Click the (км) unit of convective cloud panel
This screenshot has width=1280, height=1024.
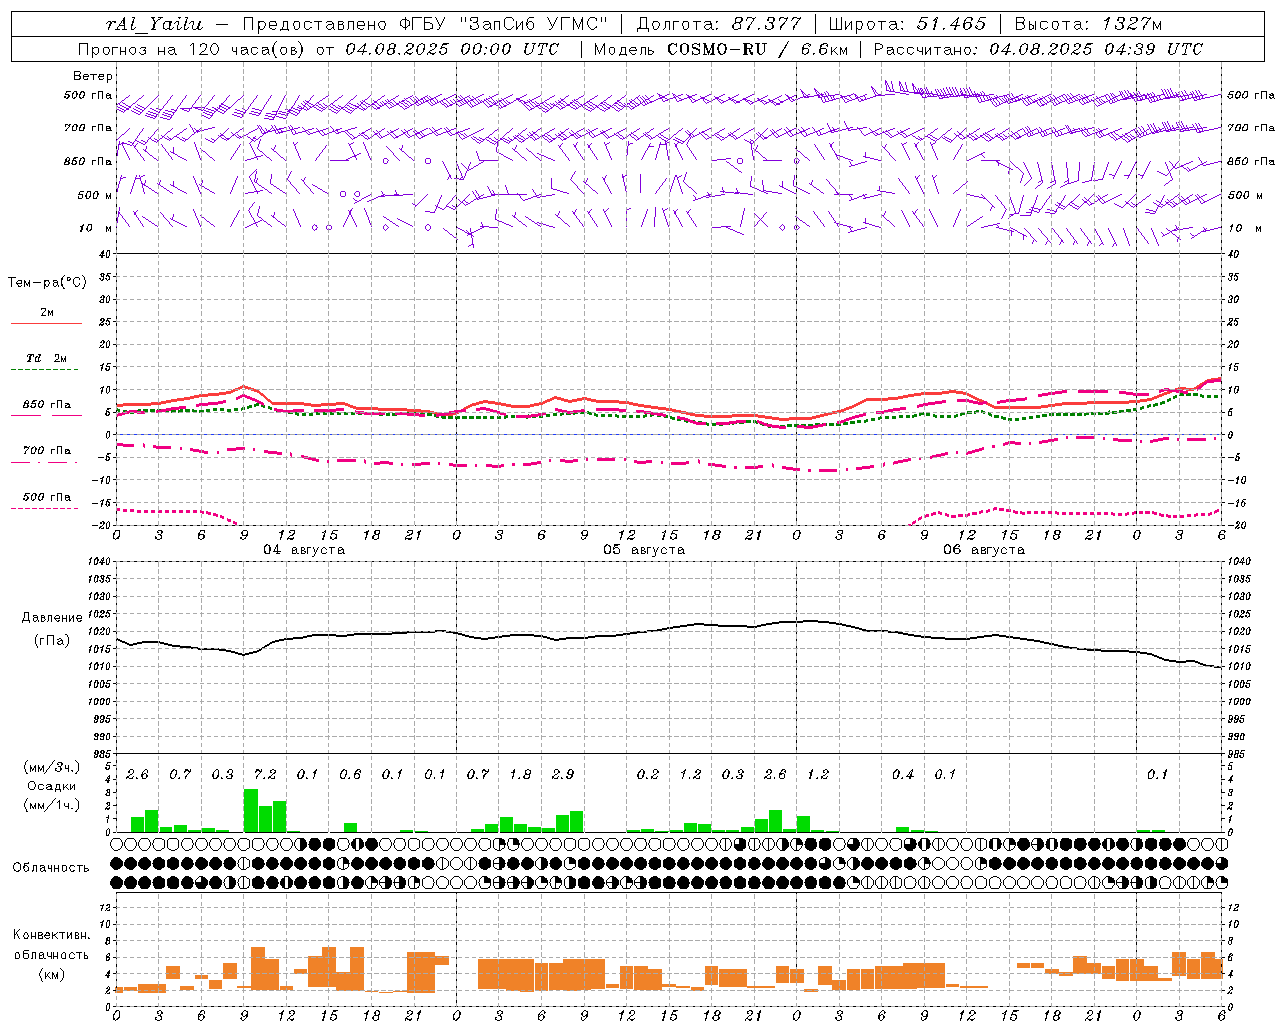point(51,974)
